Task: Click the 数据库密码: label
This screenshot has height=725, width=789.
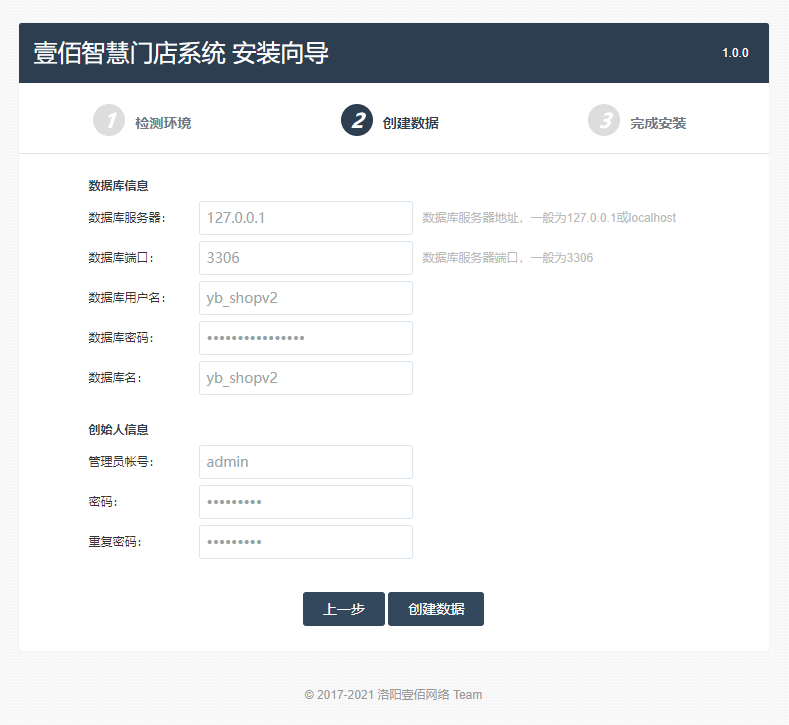Action: tap(121, 338)
